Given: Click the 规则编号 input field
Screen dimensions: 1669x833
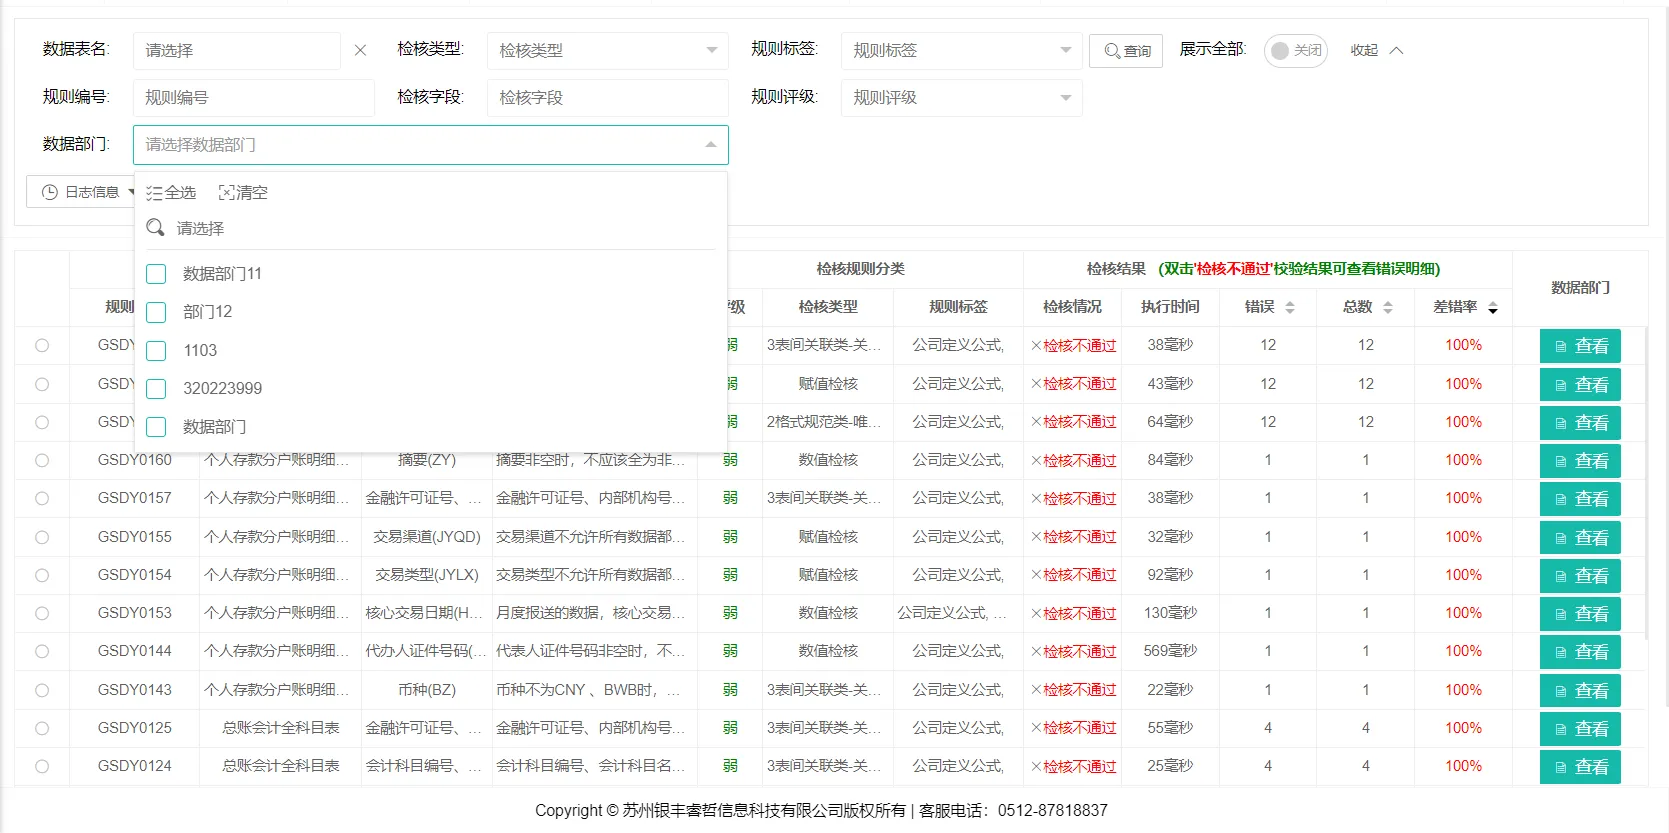Looking at the screenshot, I should point(253,97).
